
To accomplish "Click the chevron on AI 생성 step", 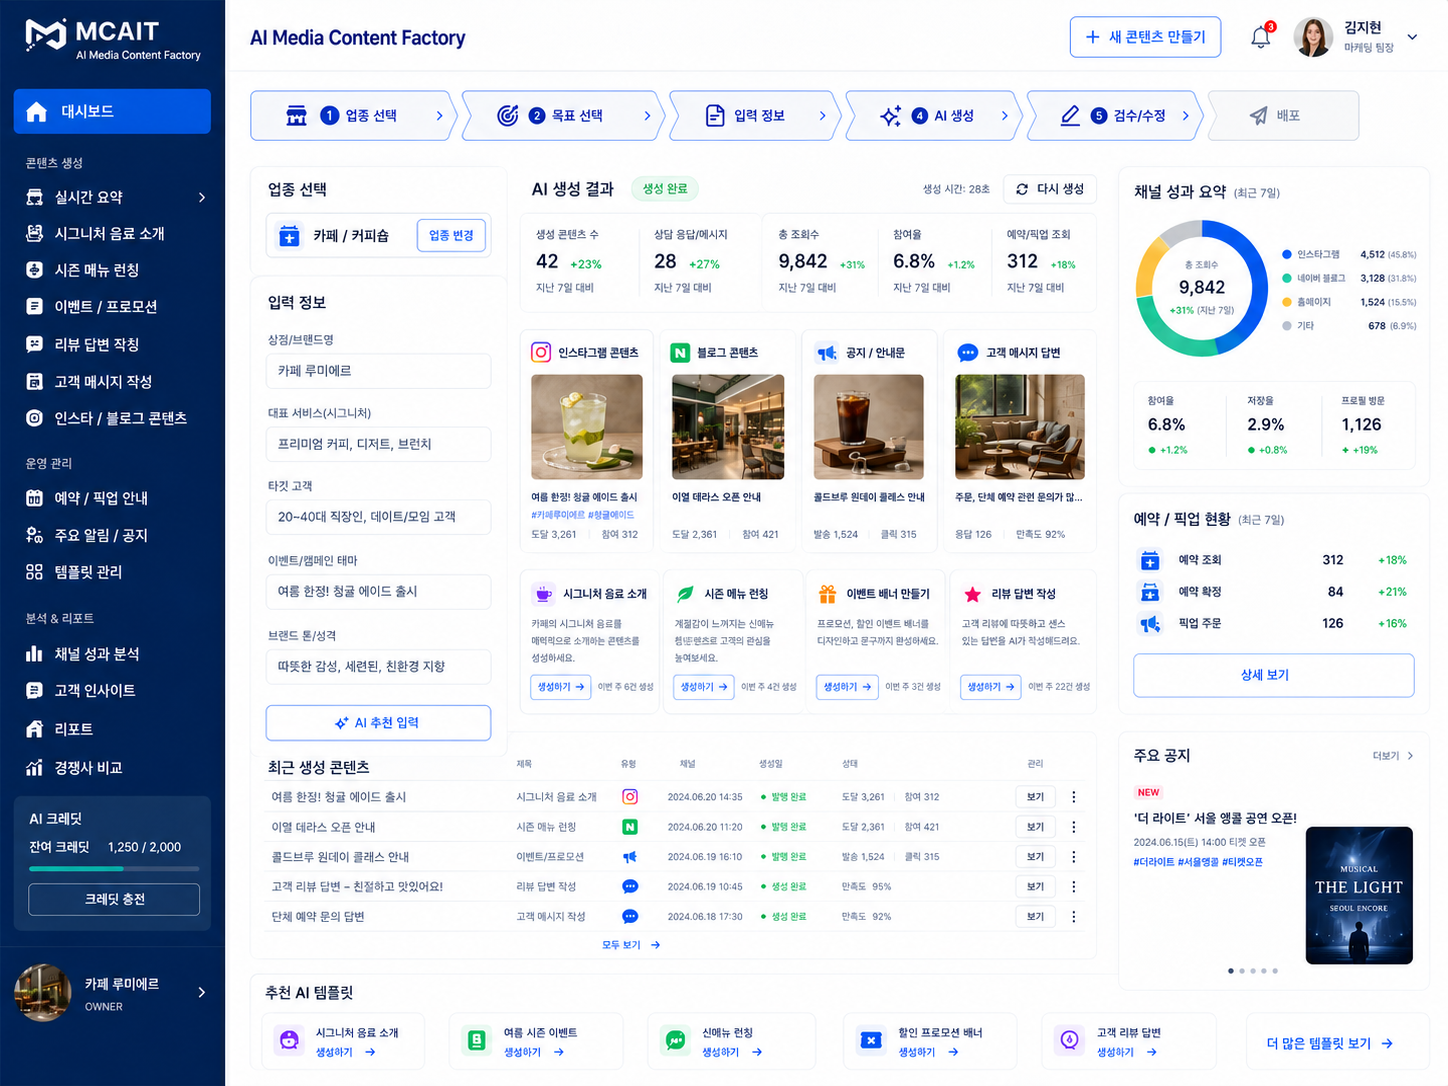I will [1005, 116].
